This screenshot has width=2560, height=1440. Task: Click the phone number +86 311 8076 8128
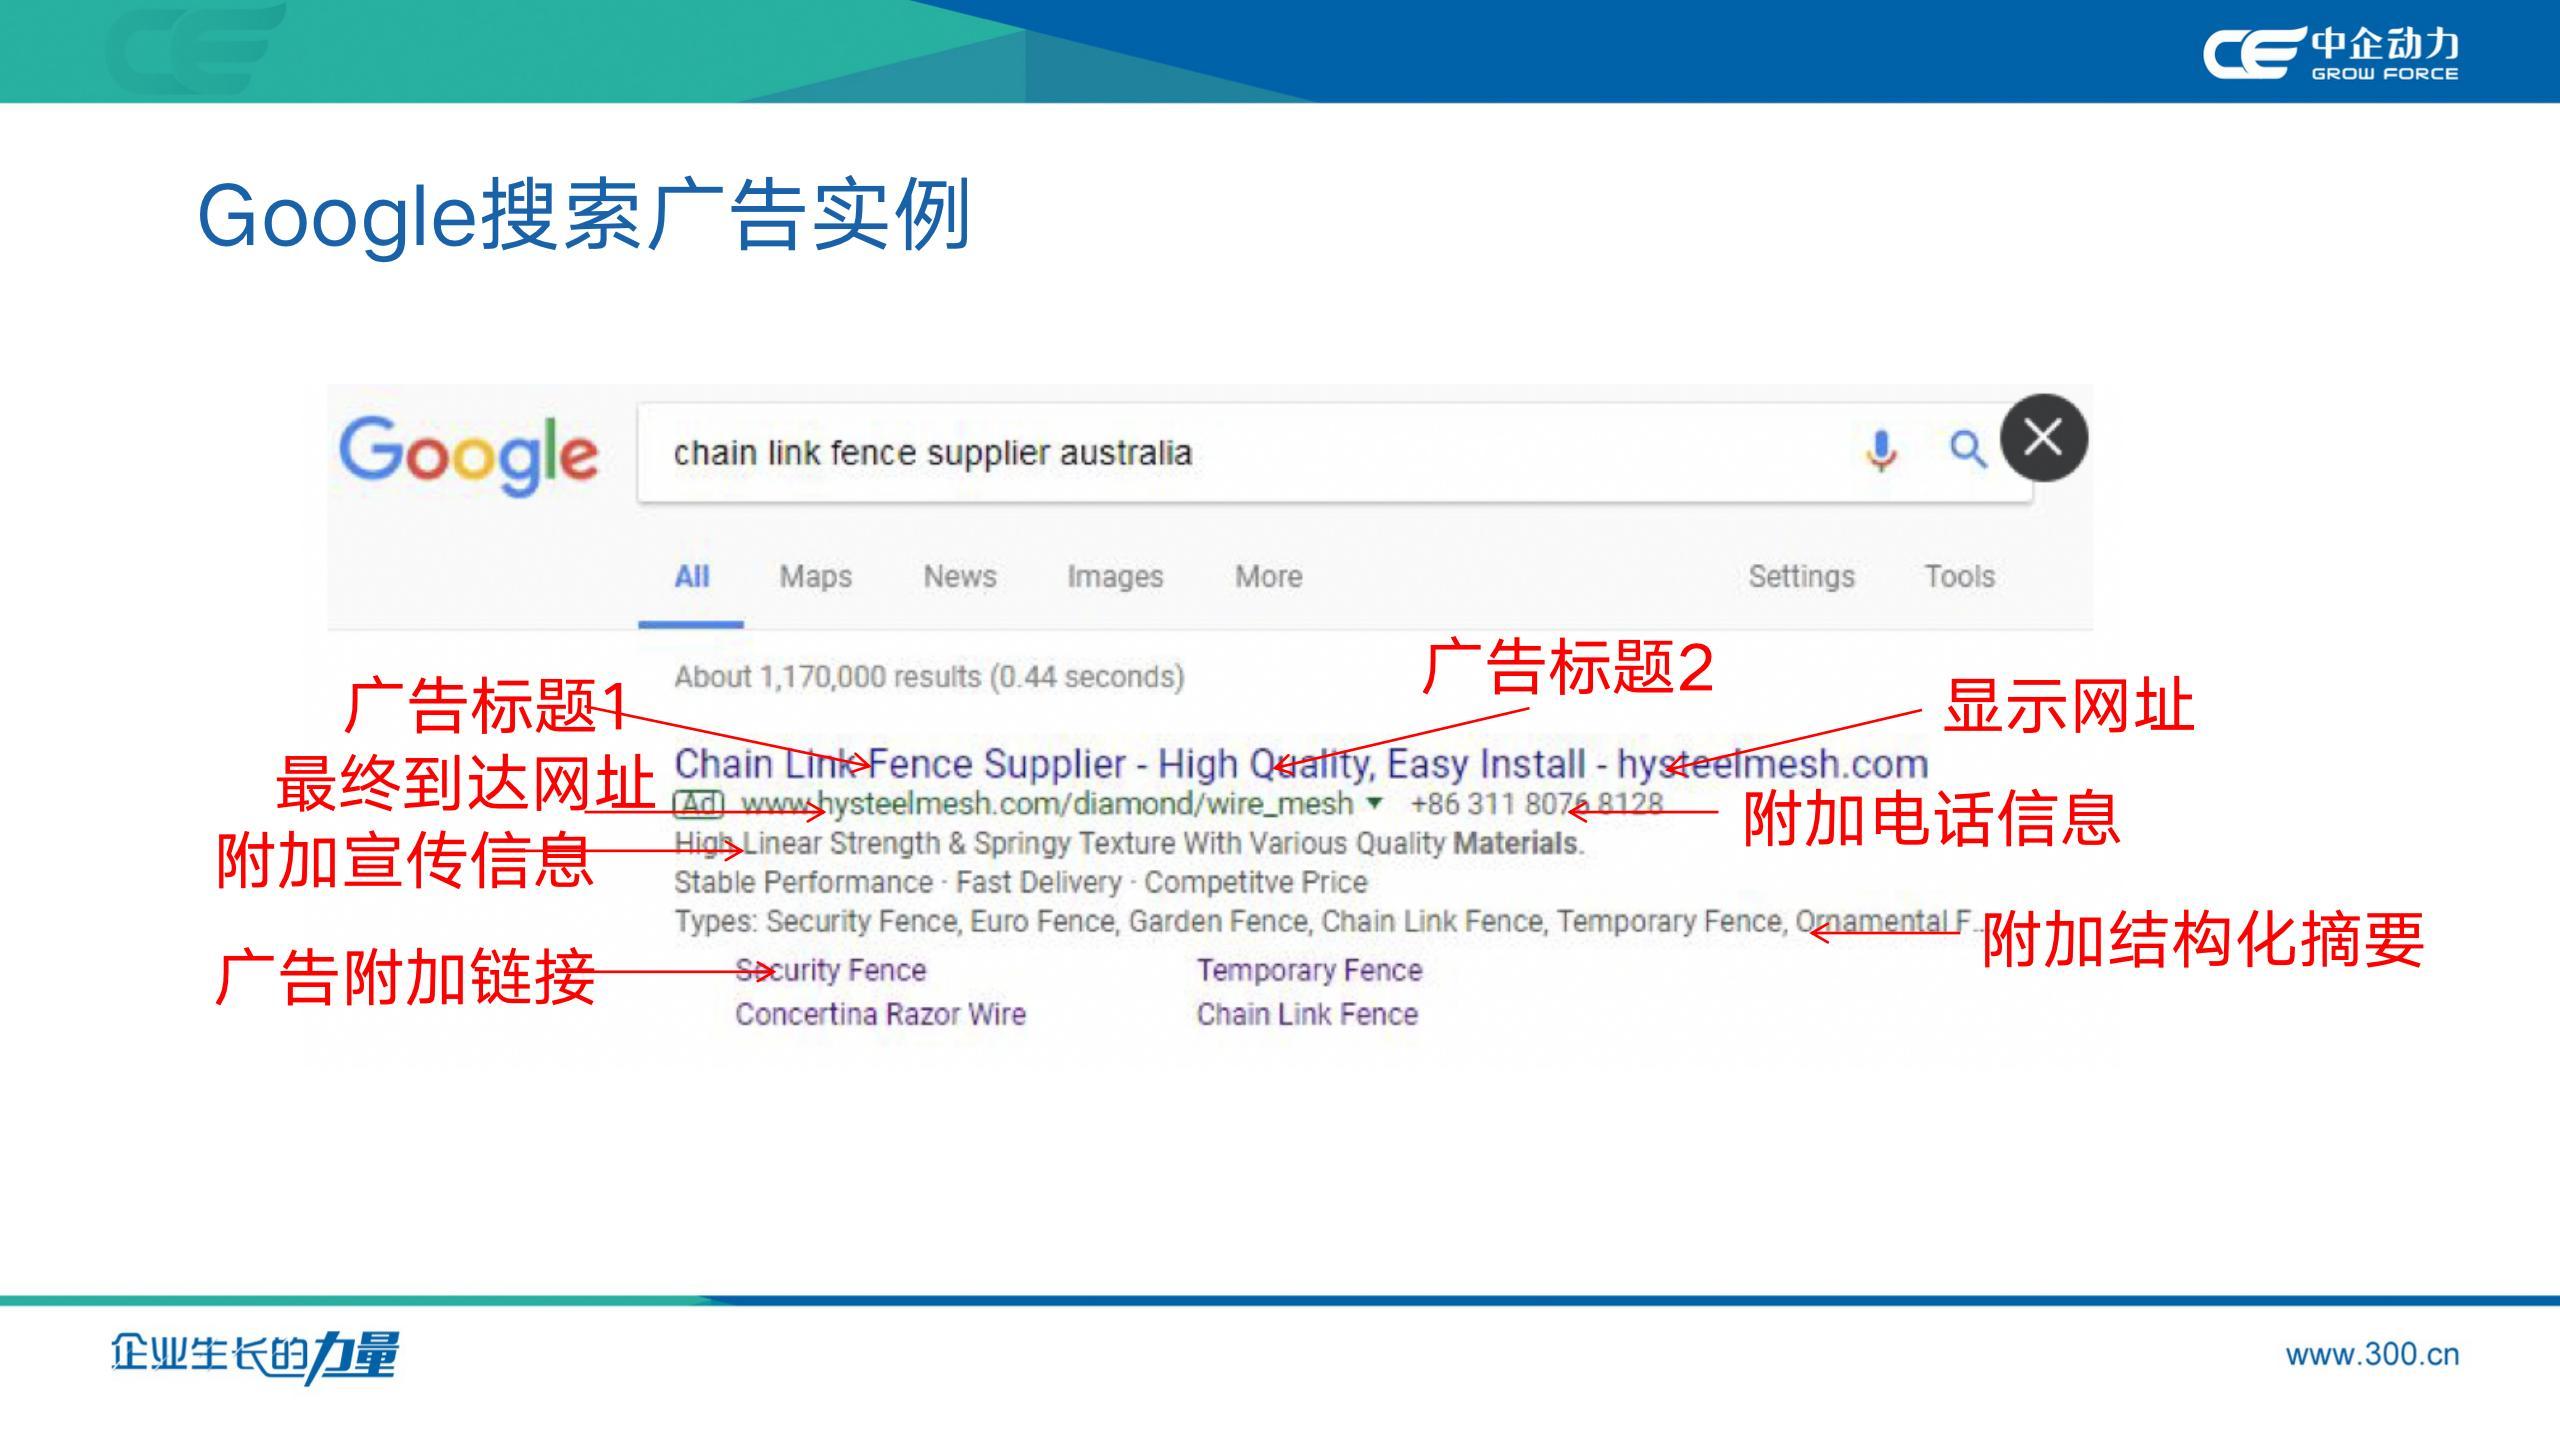pos(1537,804)
